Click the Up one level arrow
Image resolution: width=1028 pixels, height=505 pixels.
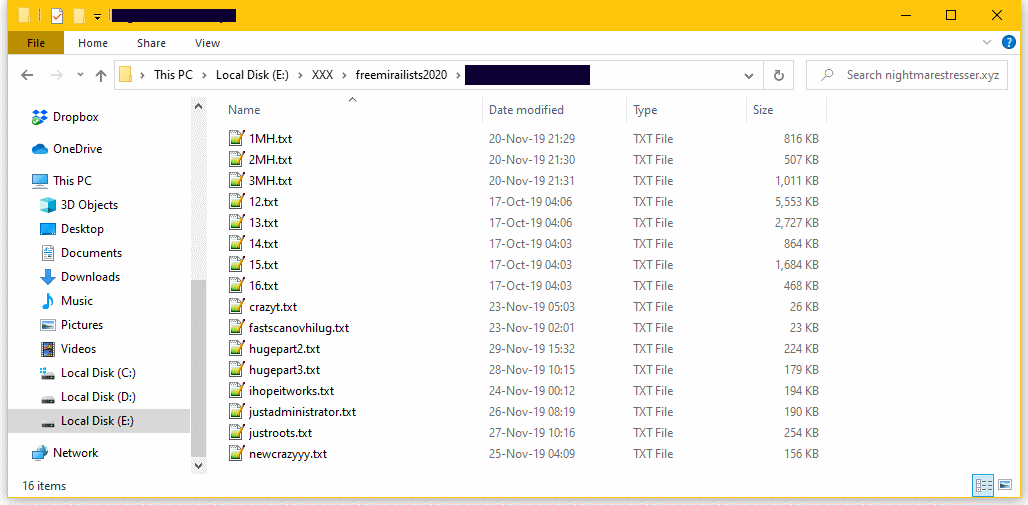[100, 76]
